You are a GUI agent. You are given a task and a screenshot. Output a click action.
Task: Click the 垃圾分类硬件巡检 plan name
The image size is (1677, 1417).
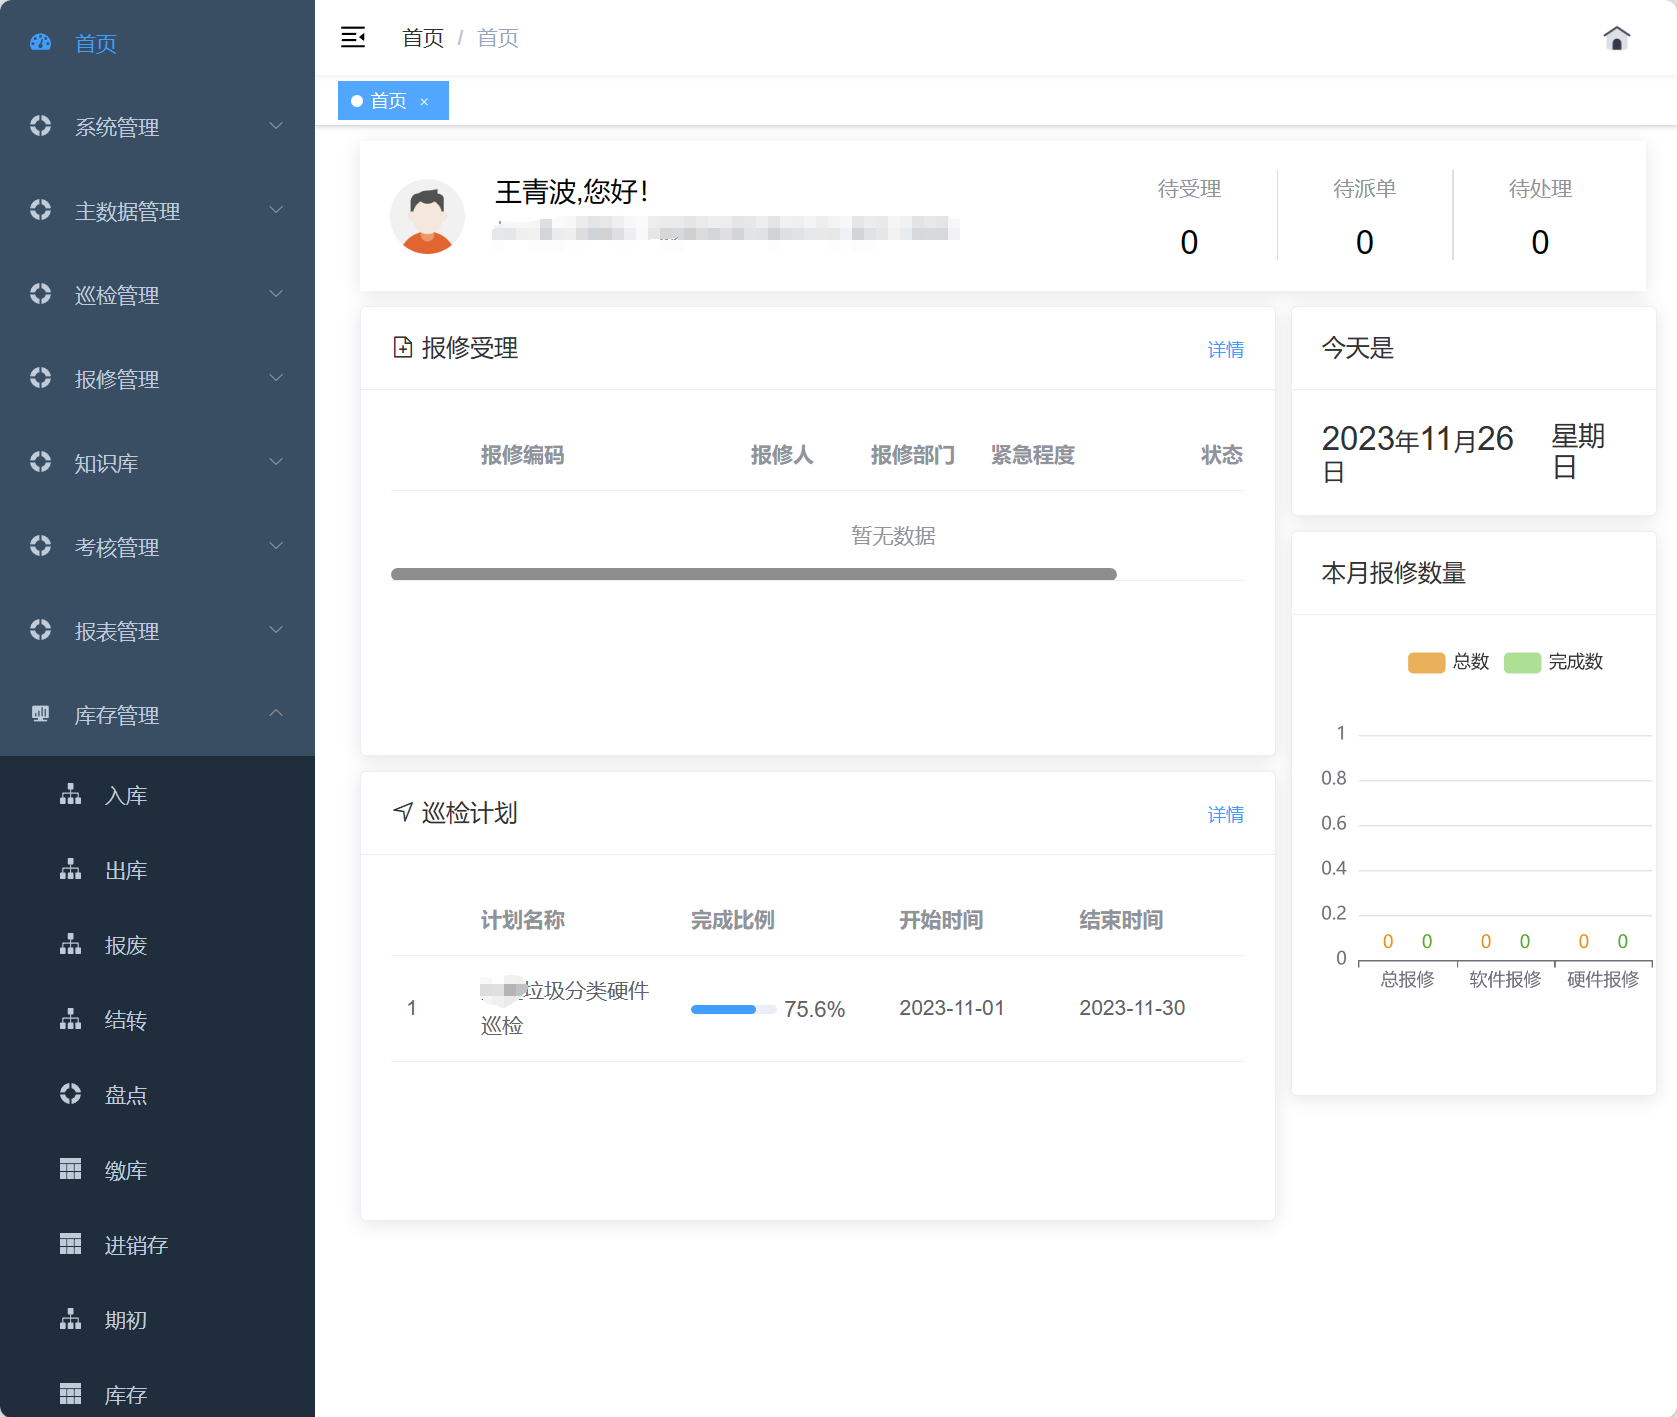point(565,1008)
